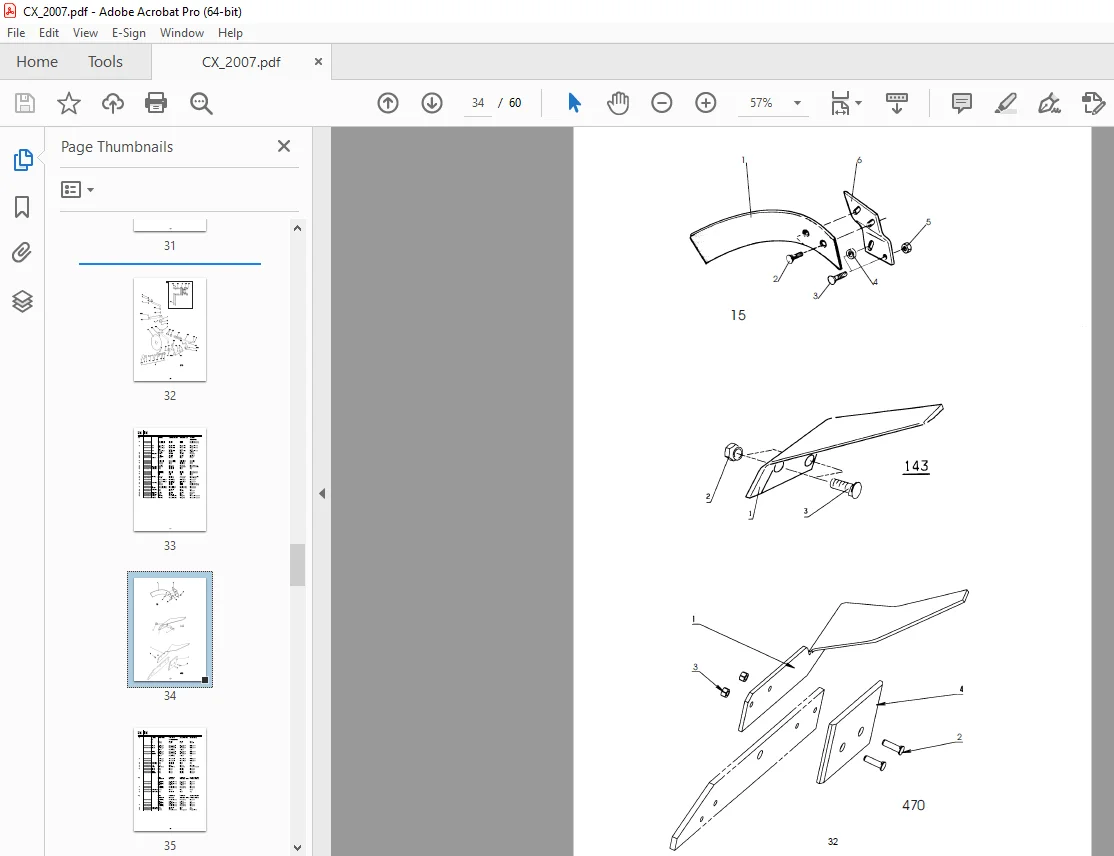Click diagram label 15

(x=738, y=315)
